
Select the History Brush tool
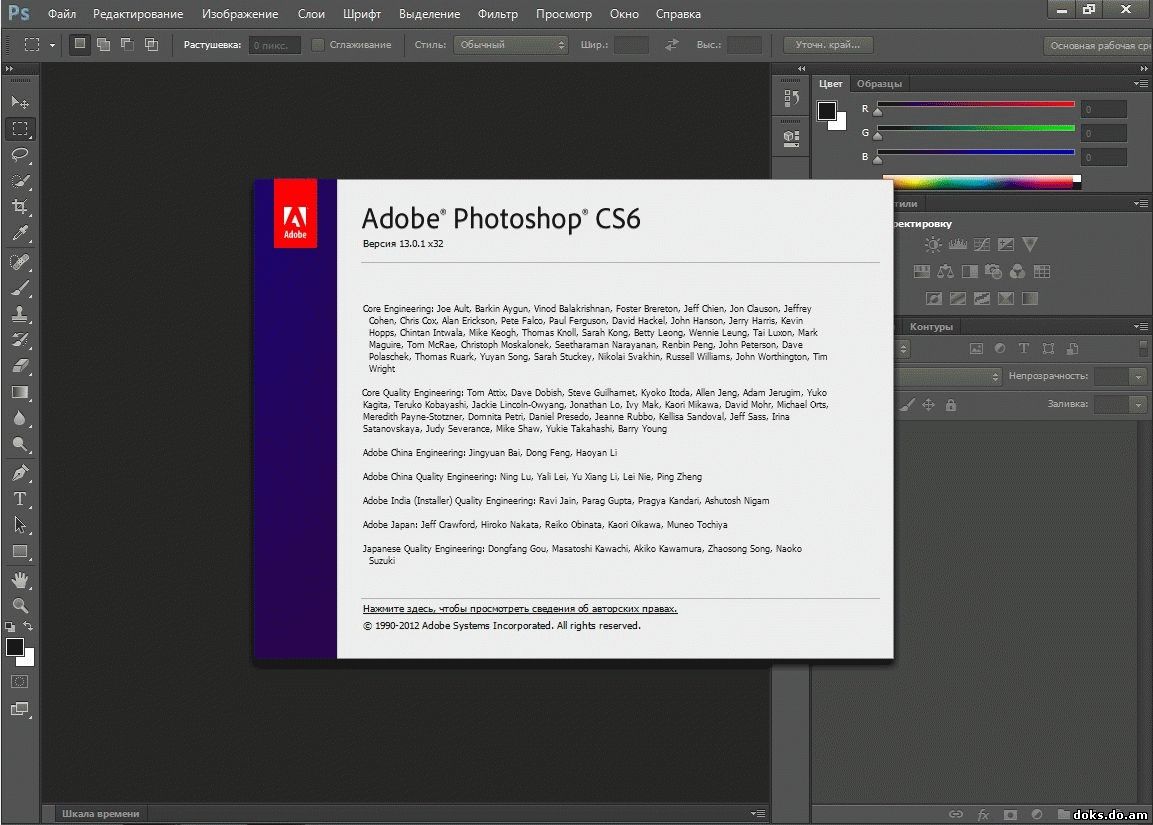pos(20,340)
